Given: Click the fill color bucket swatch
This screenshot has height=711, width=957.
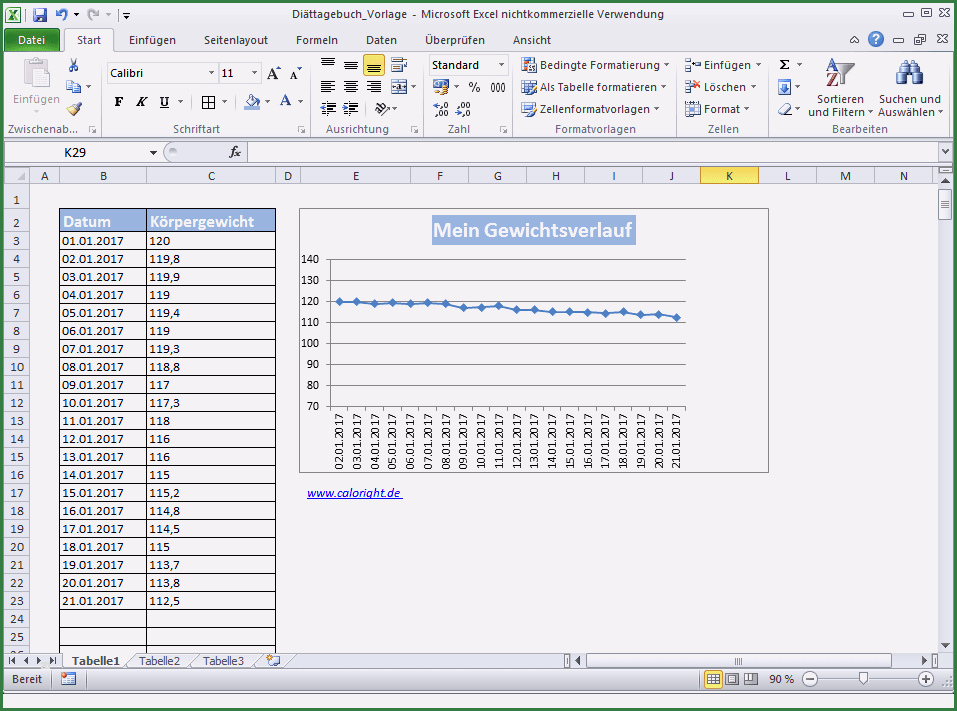Looking at the screenshot, I should coord(251,102).
